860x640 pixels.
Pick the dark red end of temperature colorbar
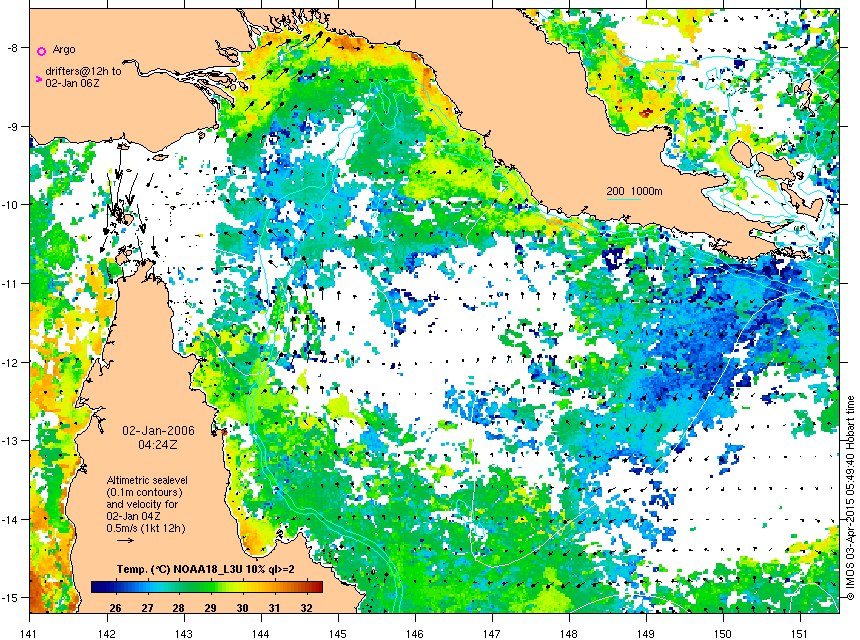pos(317,587)
